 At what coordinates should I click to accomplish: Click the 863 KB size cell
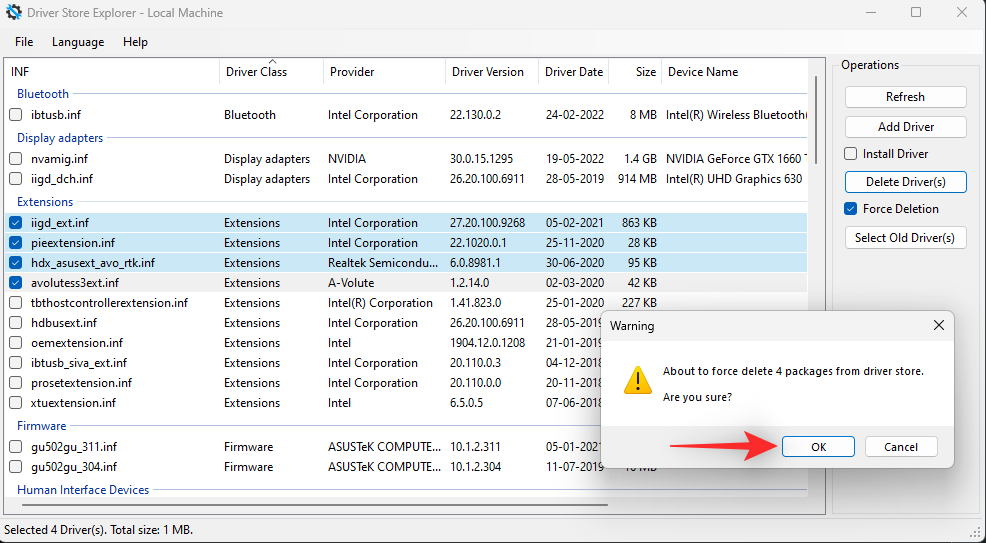(638, 222)
